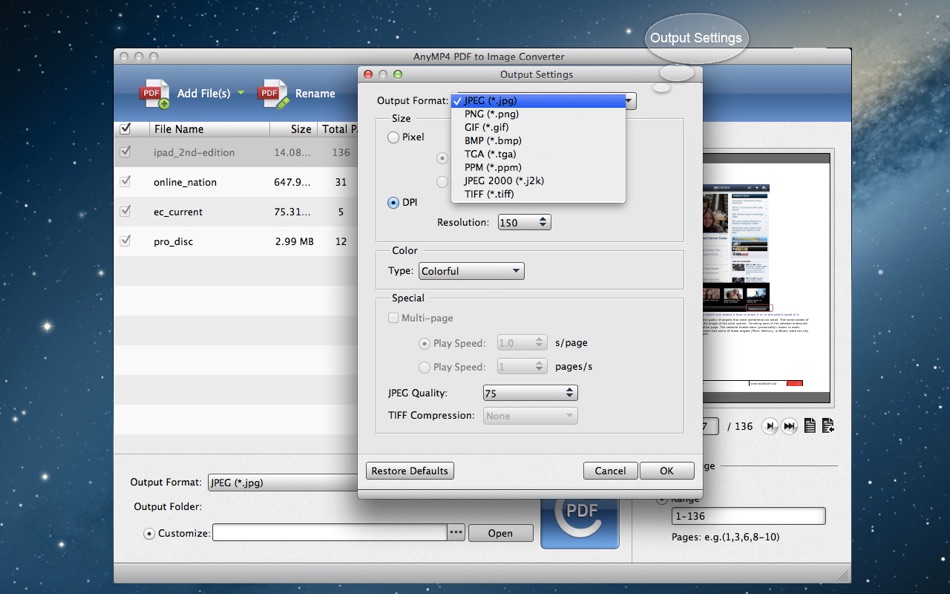The width and height of the screenshot is (950, 594).
Task: Jump to last page in preview
Action: (789, 426)
